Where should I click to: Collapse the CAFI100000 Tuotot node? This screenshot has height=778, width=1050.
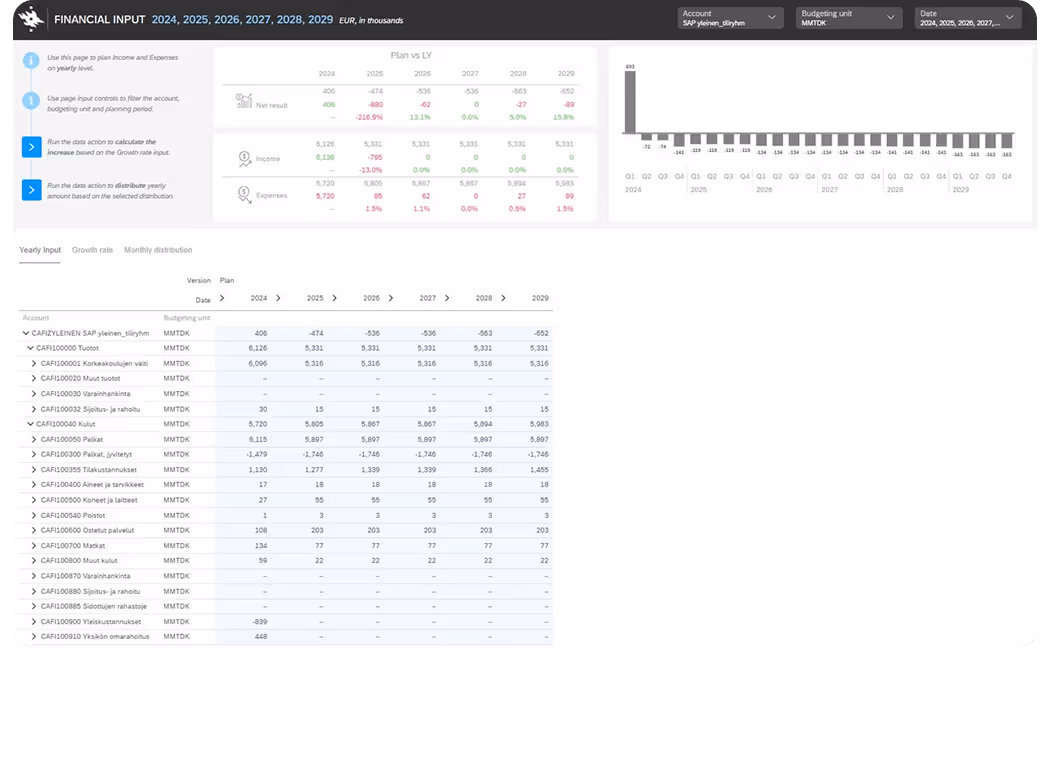30,348
